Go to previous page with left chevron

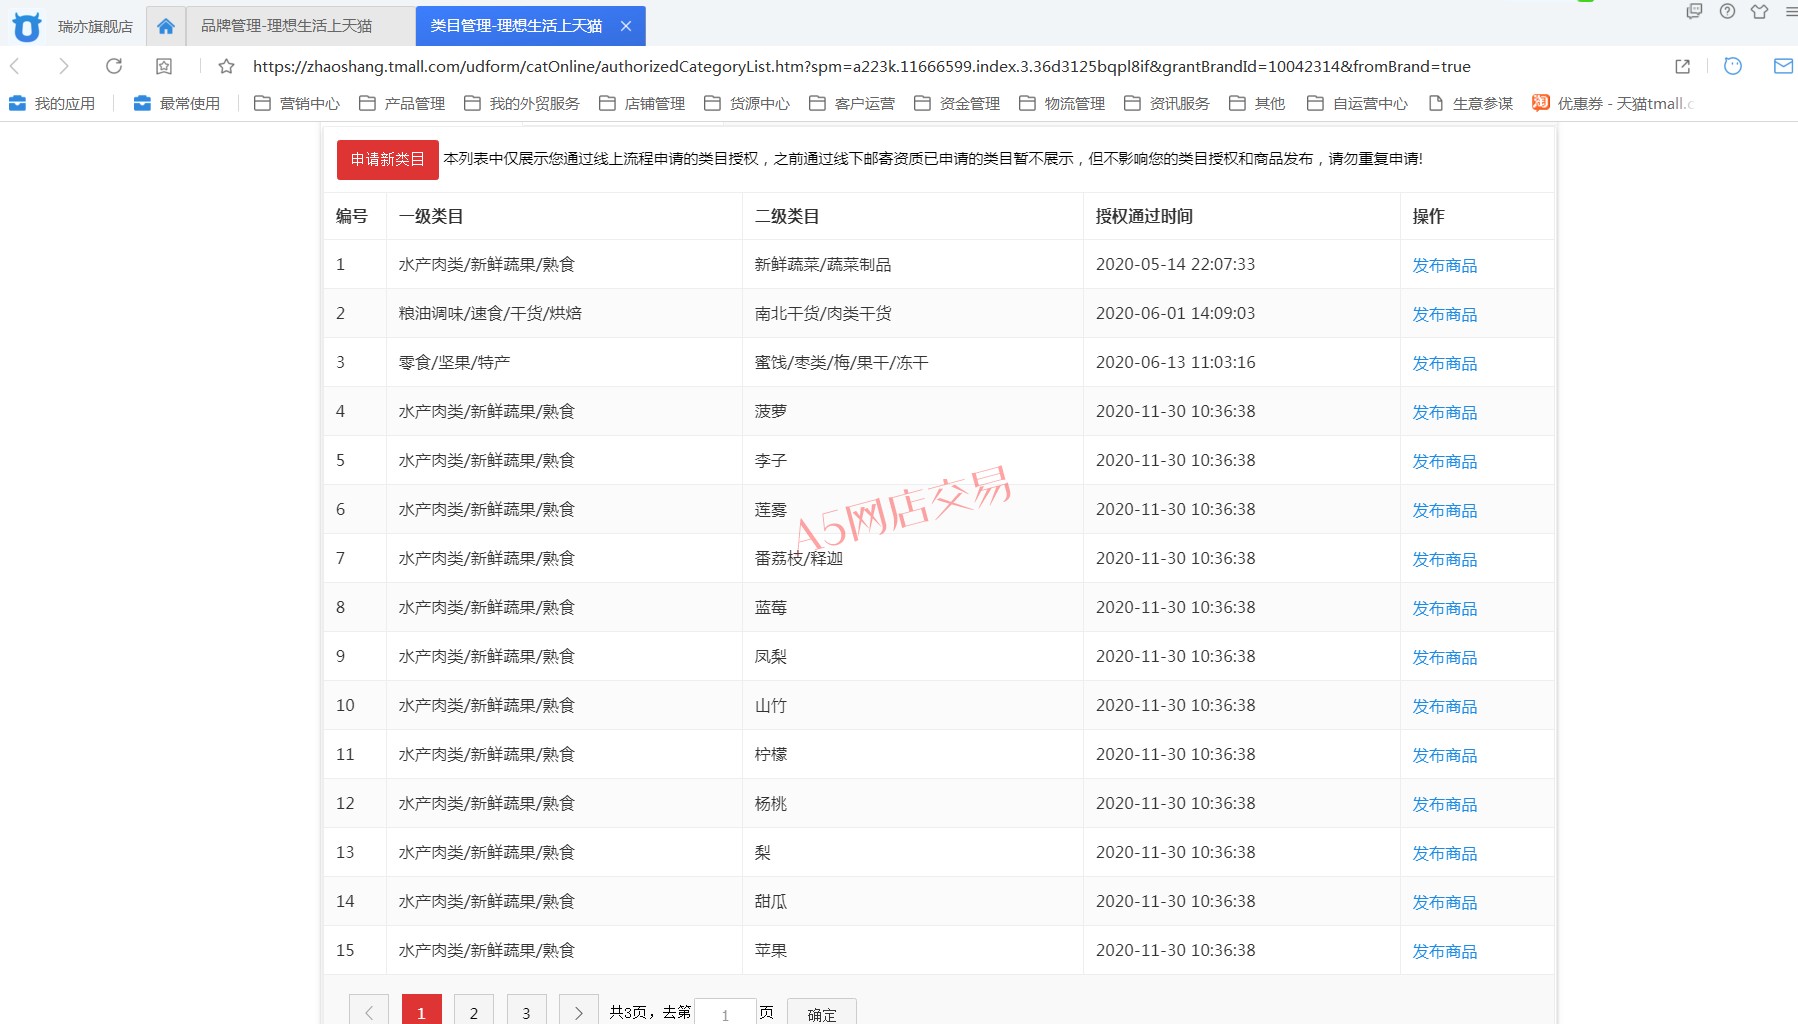[369, 1011]
